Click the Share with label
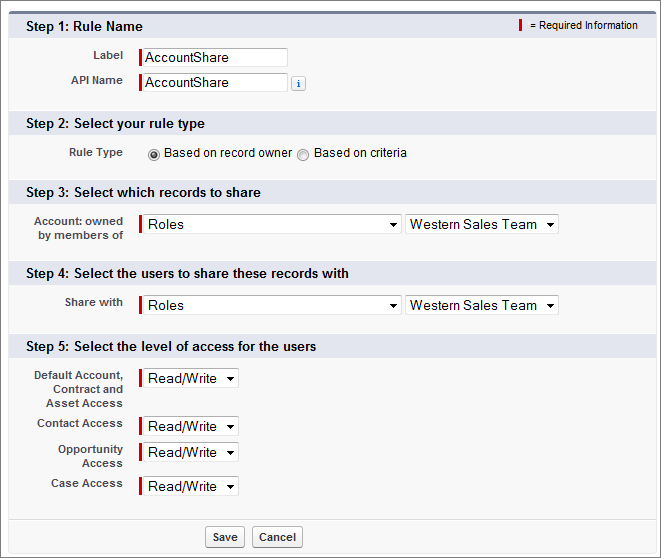Image resolution: width=661 pixels, height=558 pixels. coord(94,302)
